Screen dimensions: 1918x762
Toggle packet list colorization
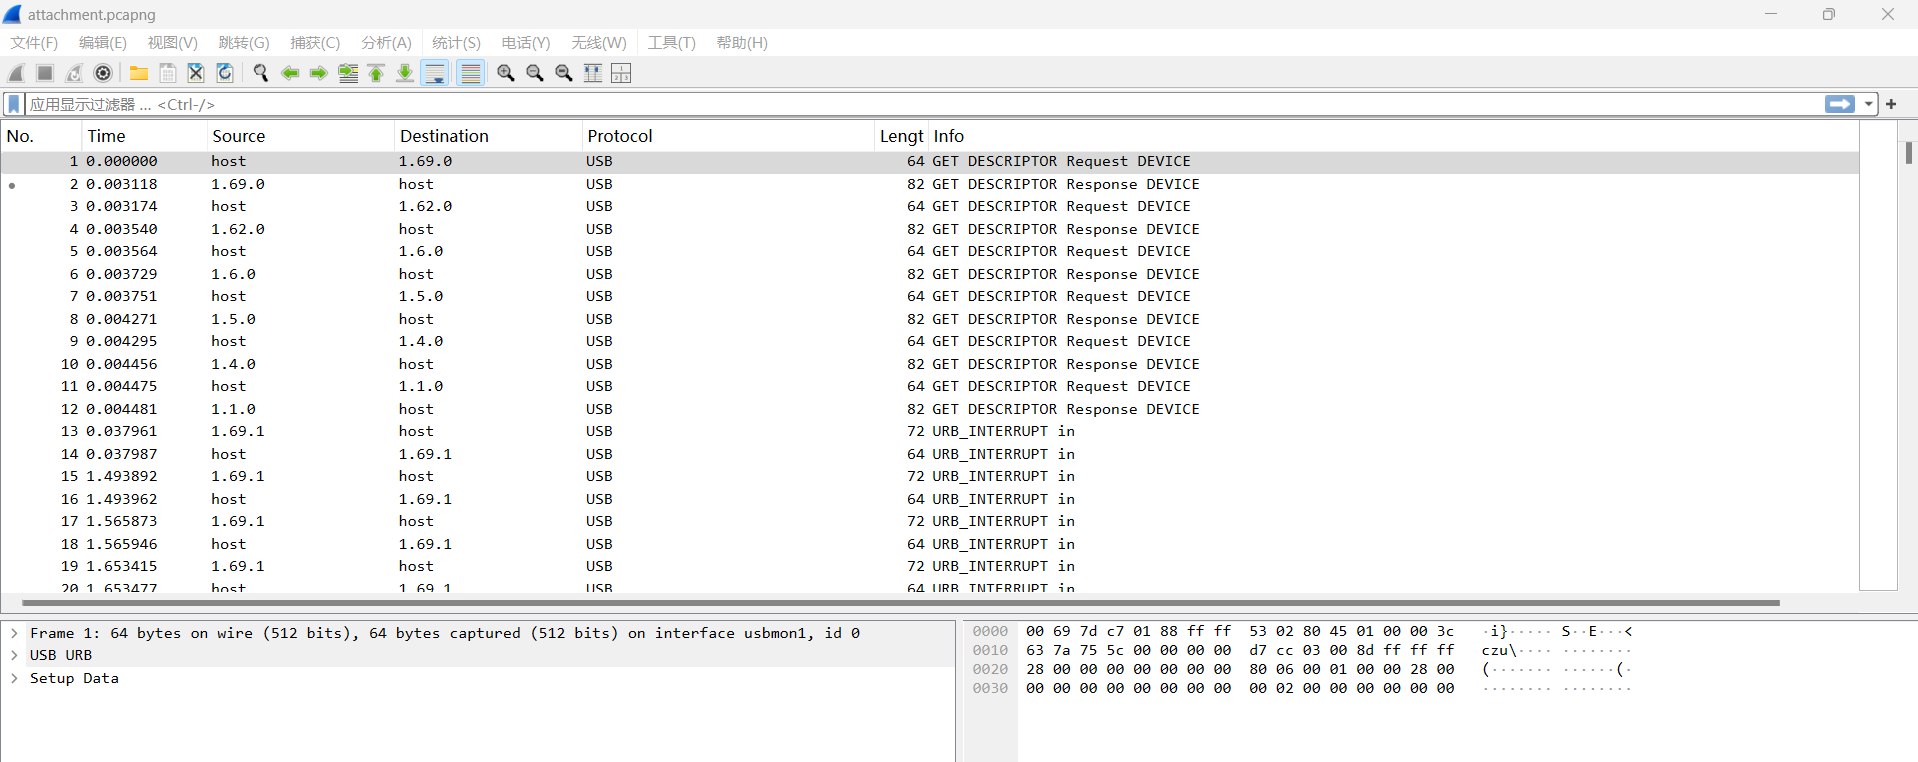[x=471, y=73]
